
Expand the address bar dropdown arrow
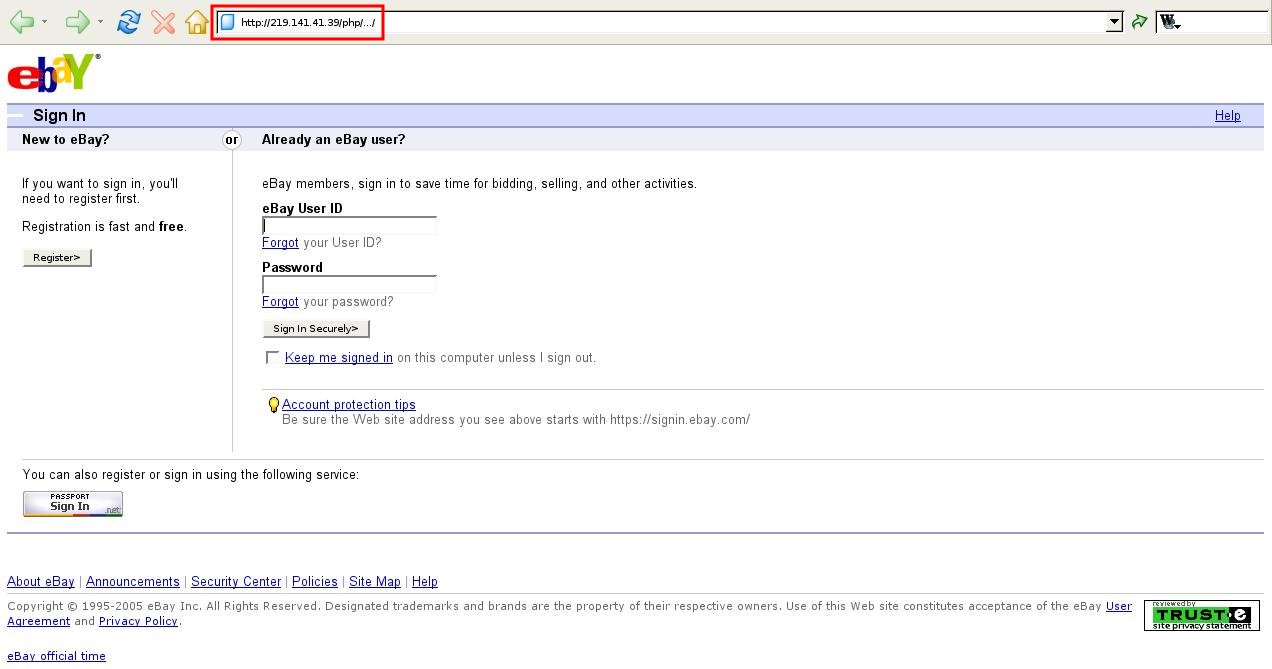pyautogui.click(x=1114, y=22)
